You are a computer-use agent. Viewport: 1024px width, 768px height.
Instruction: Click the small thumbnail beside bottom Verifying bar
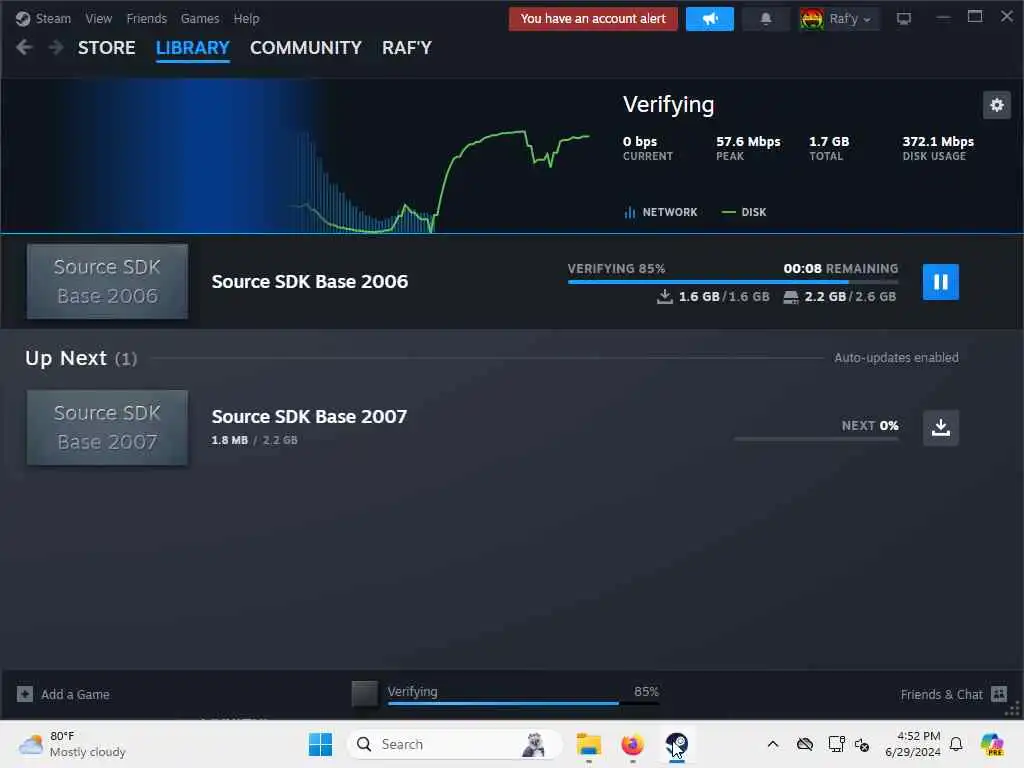point(364,694)
